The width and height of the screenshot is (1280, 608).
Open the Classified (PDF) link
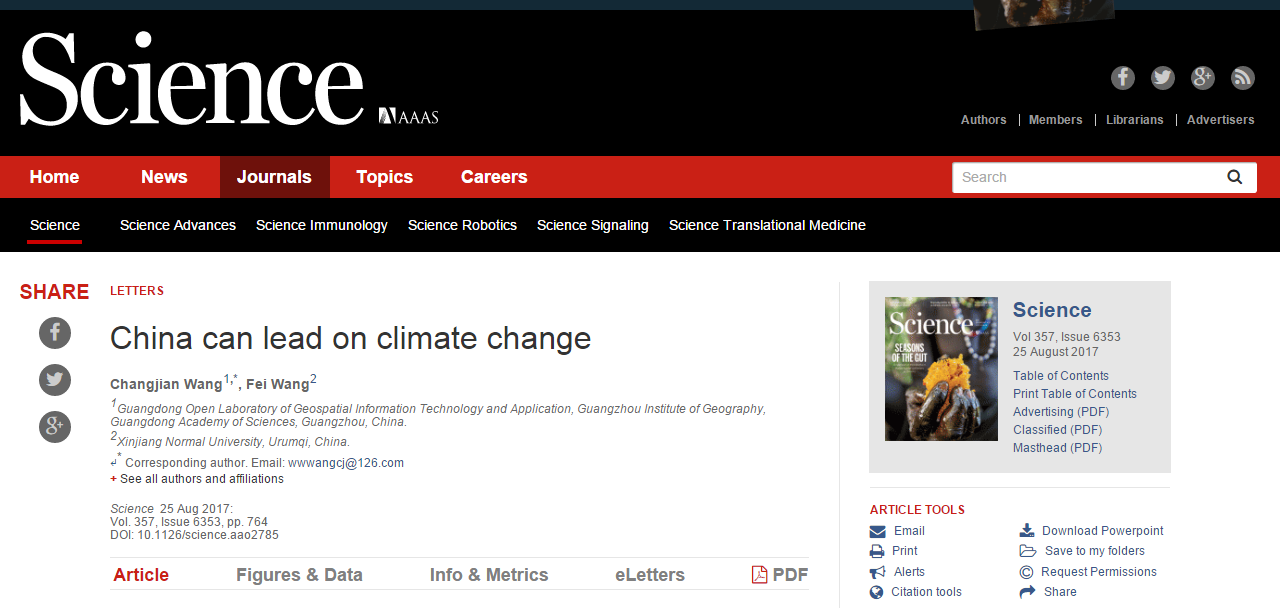[1058, 430]
